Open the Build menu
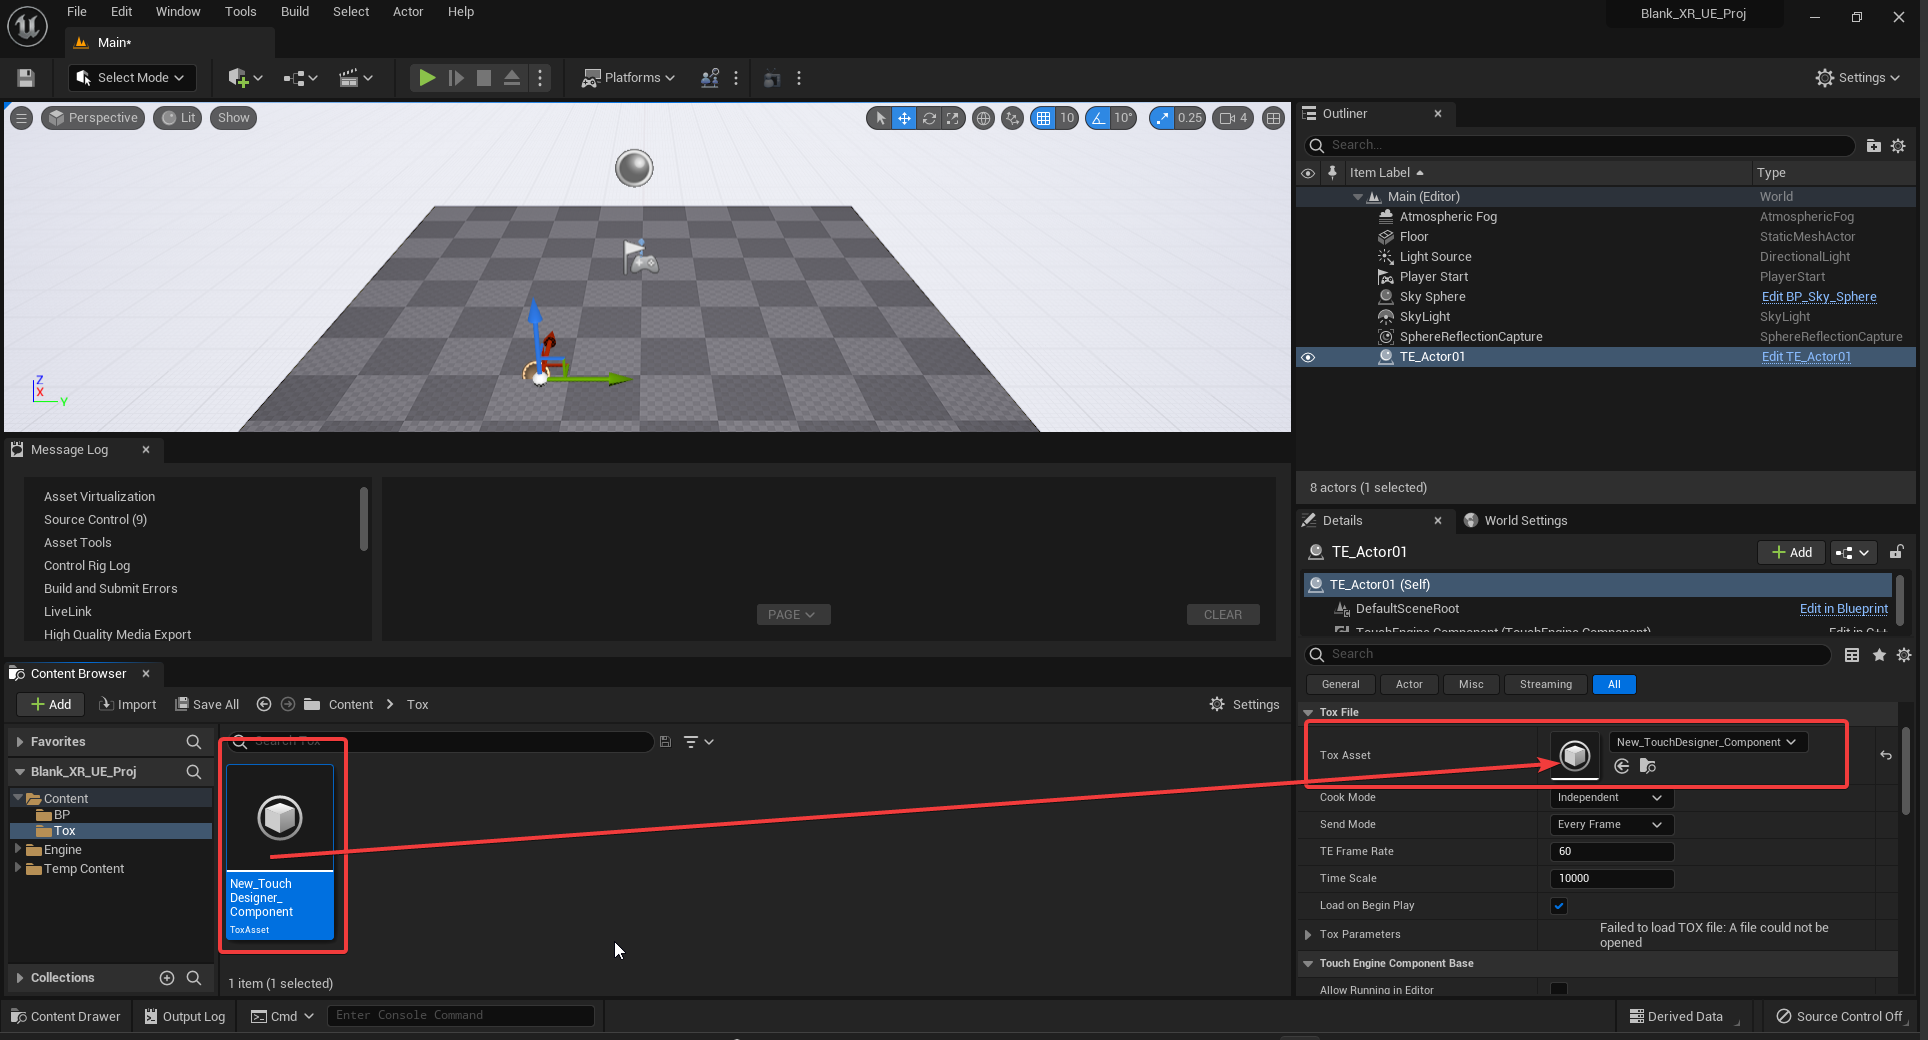The width and height of the screenshot is (1928, 1040). [295, 12]
